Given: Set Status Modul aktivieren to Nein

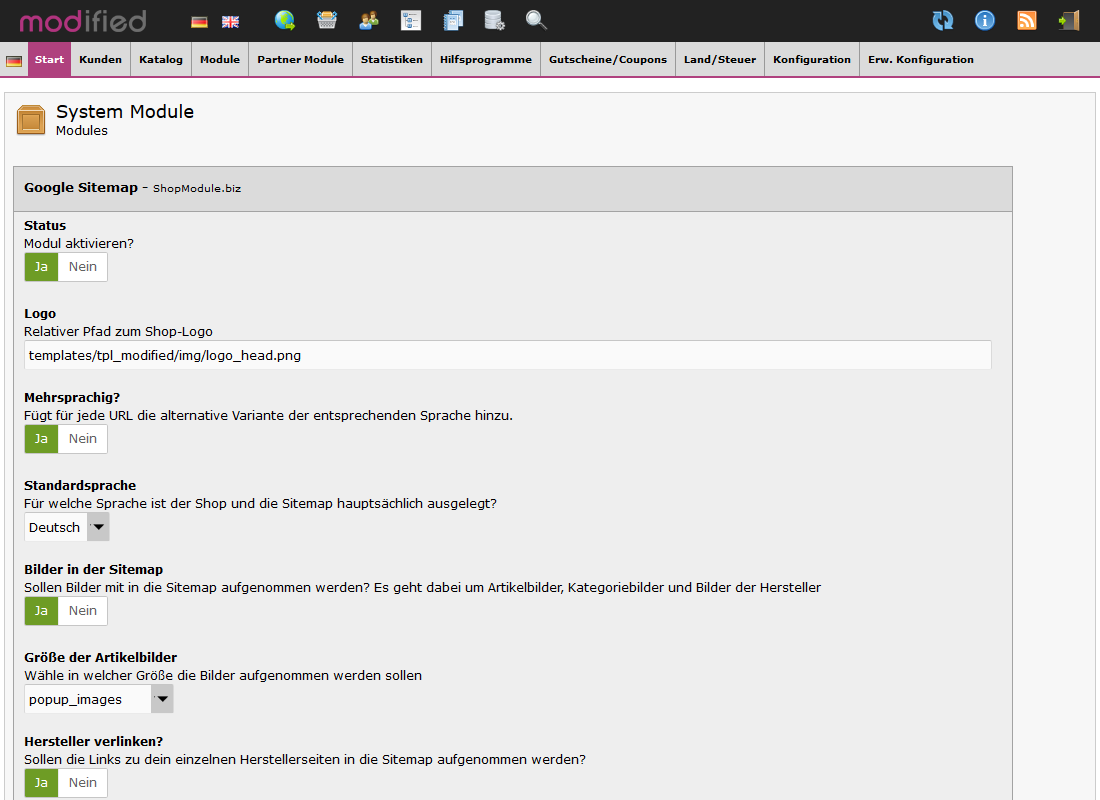Looking at the screenshot, I should pyautogui.click(x=83, y=267).
